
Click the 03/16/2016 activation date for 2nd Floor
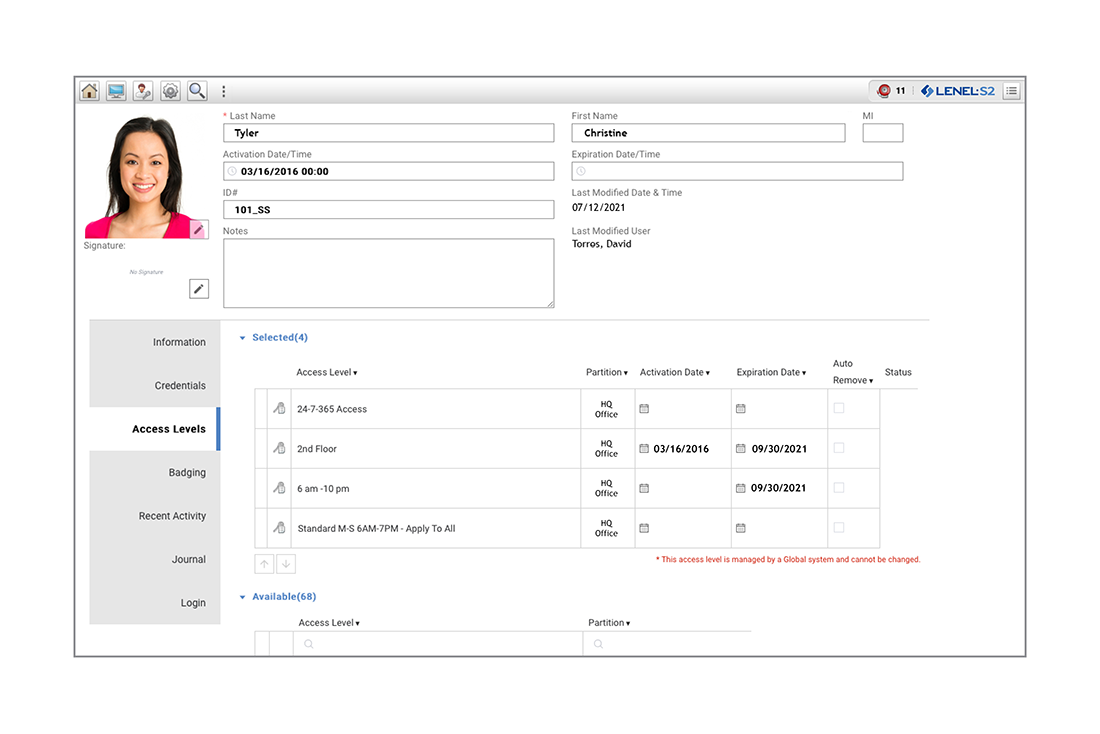pos(681,448)
